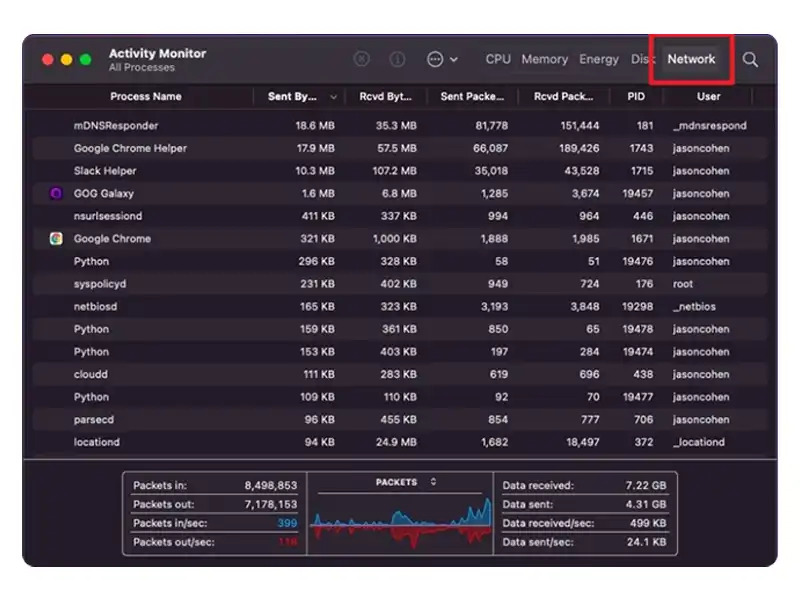Click the yellow minimize window button

(66, 60)
